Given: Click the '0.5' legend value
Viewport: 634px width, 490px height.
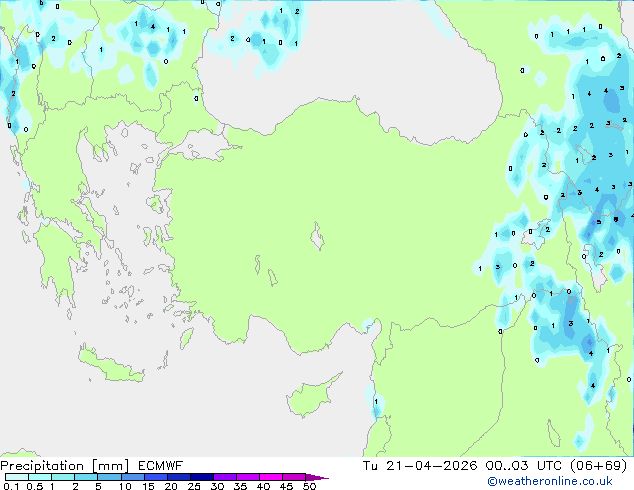Looking at the screenshot, I should [35, 486].
